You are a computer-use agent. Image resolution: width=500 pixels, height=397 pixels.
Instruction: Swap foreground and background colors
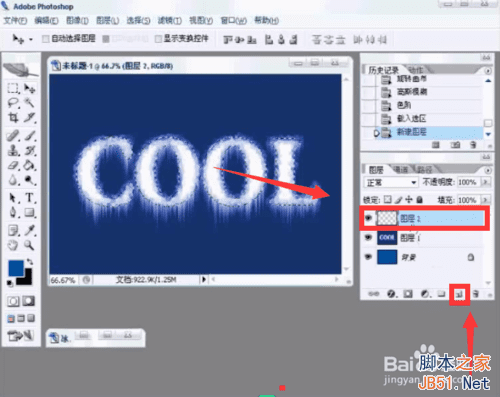tap(30, 261)
